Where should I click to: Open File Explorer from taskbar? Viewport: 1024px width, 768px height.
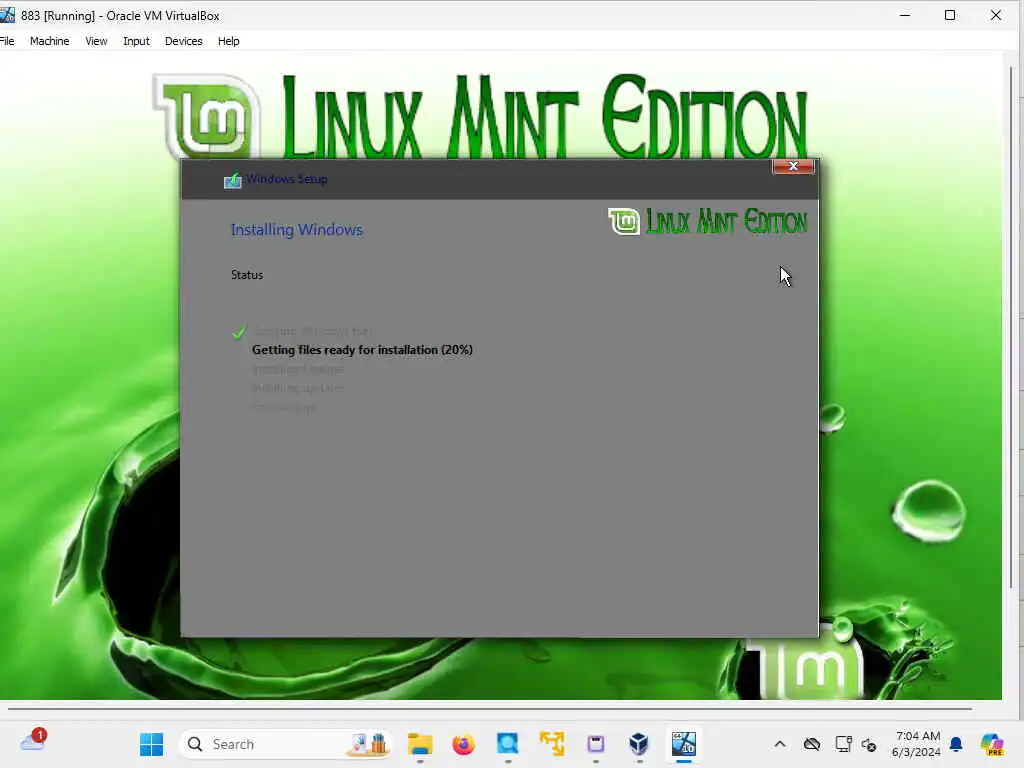[x=420, y=744]
